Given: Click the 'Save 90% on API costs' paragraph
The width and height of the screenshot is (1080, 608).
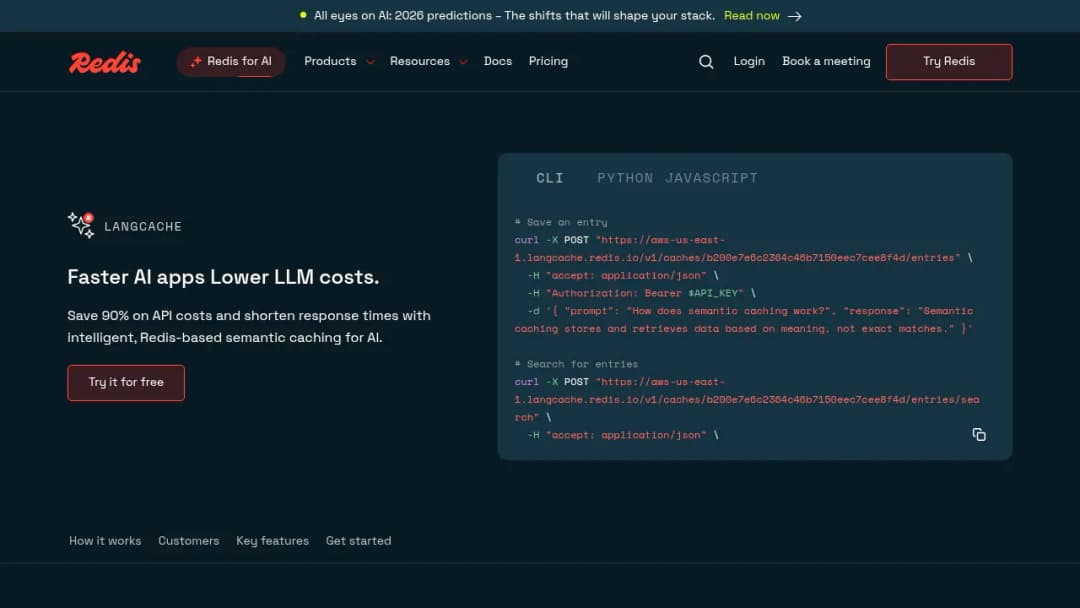Looking at the screenshot, I should coord(249,326).
